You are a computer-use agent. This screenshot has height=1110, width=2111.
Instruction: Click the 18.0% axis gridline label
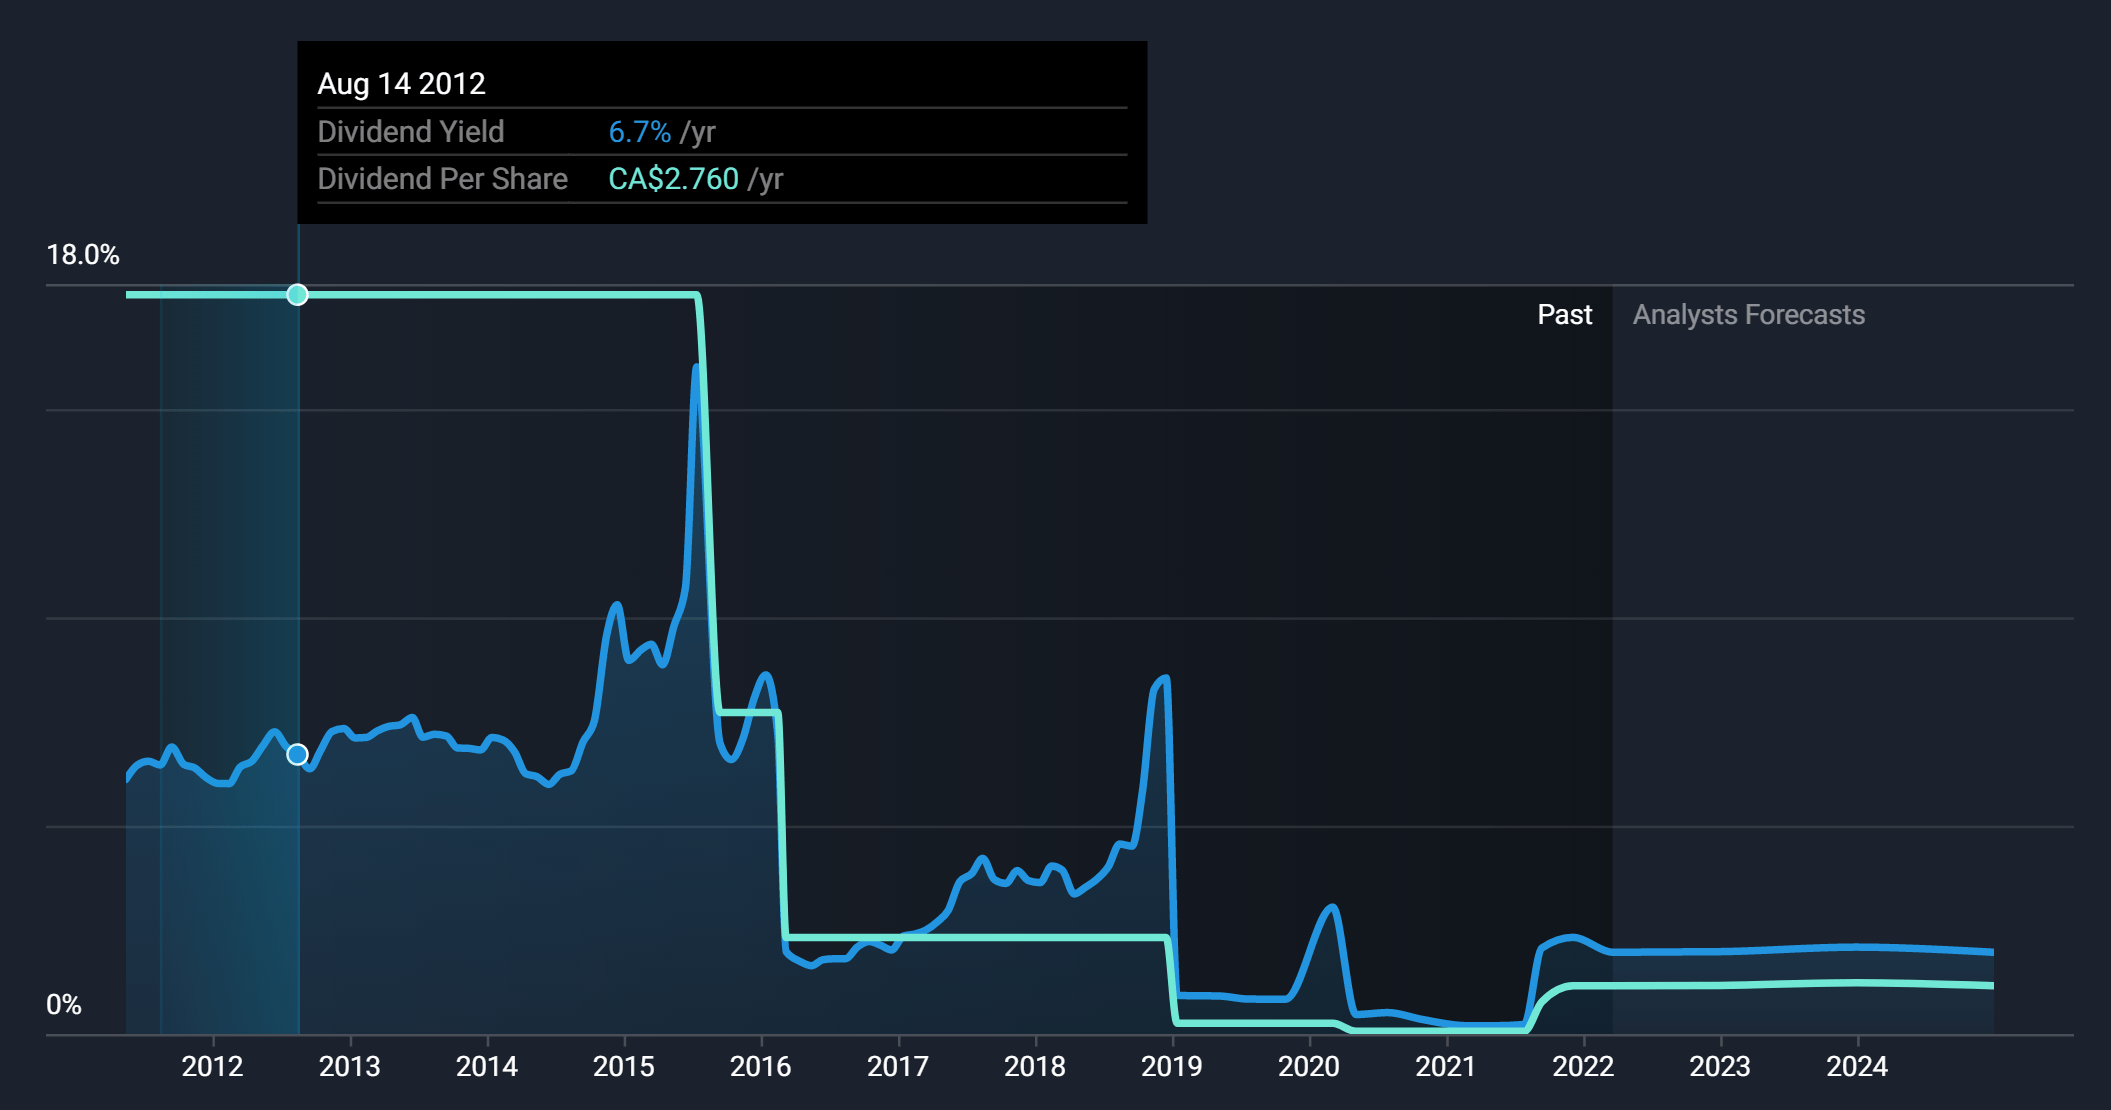tap(83, 255)
